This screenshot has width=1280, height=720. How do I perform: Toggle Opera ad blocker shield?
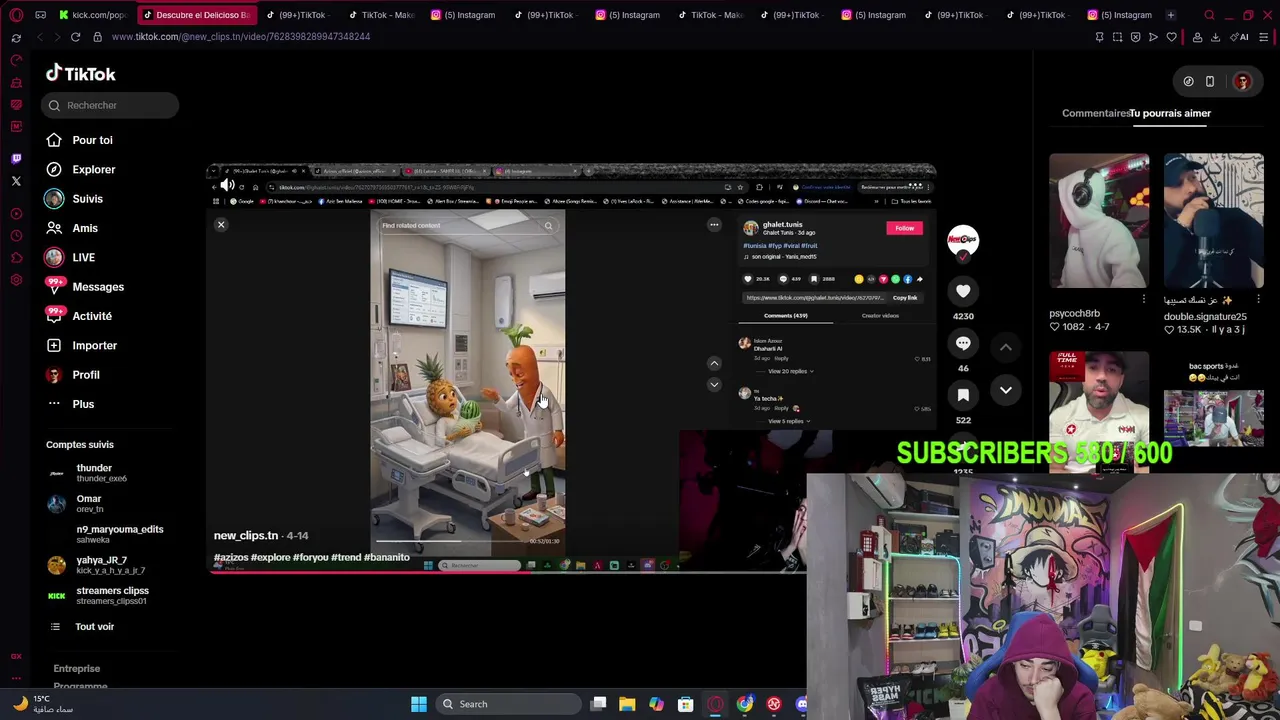pos(1135,37)
